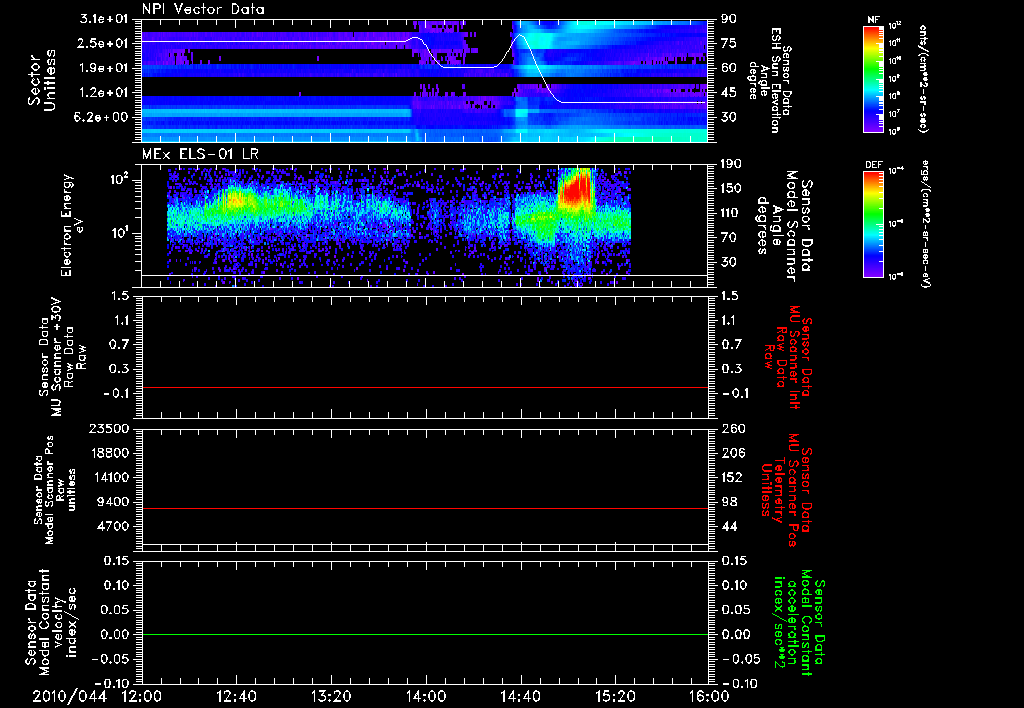
Task: Click the 6.2e+00 sector tick label
Action: click(103, 117)
